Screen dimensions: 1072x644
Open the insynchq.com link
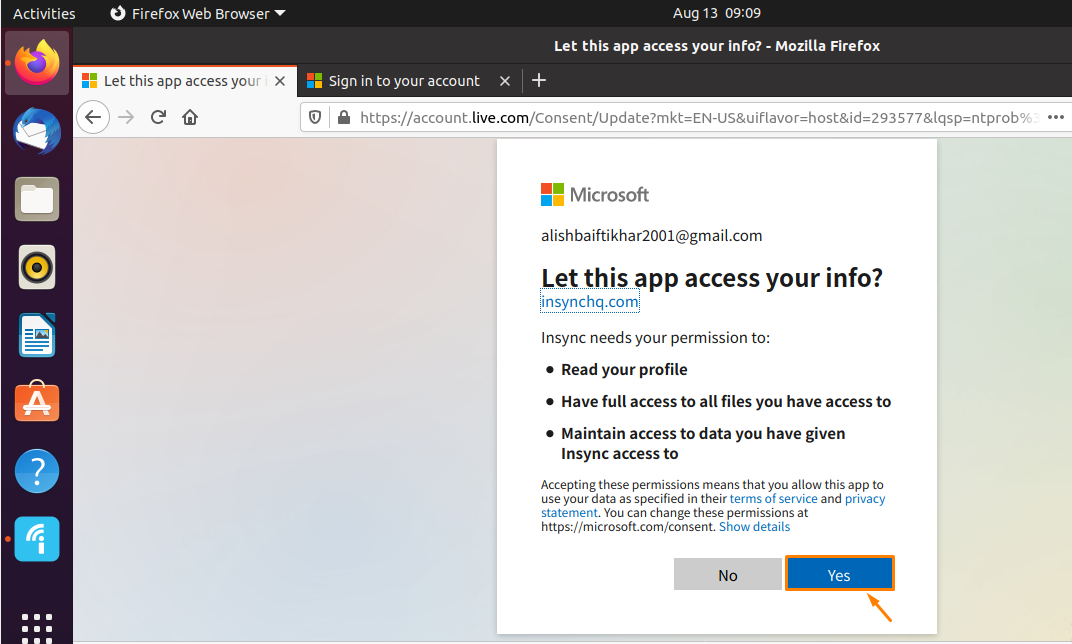(x=590, y=301)
